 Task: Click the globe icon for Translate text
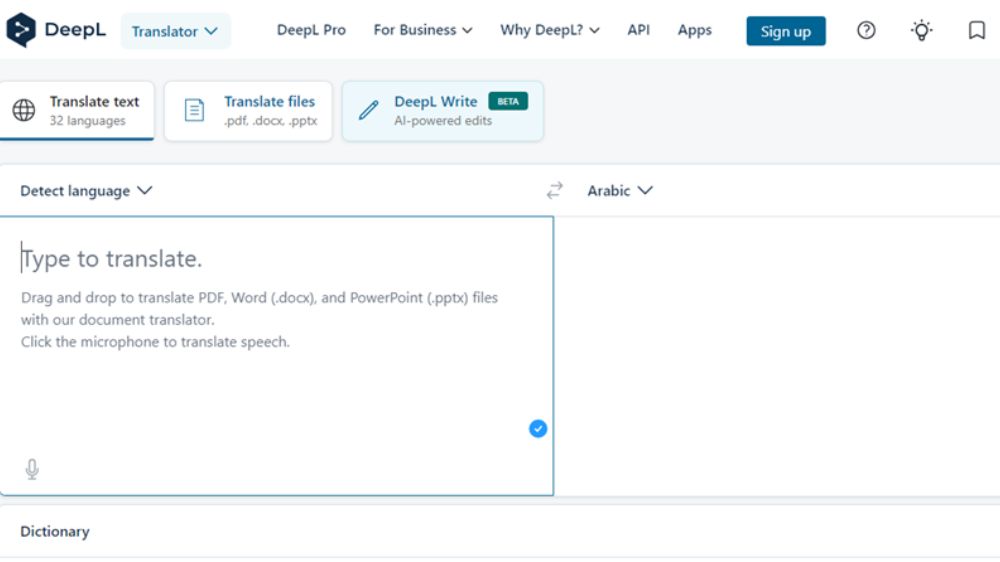click(x=24, y=110)
